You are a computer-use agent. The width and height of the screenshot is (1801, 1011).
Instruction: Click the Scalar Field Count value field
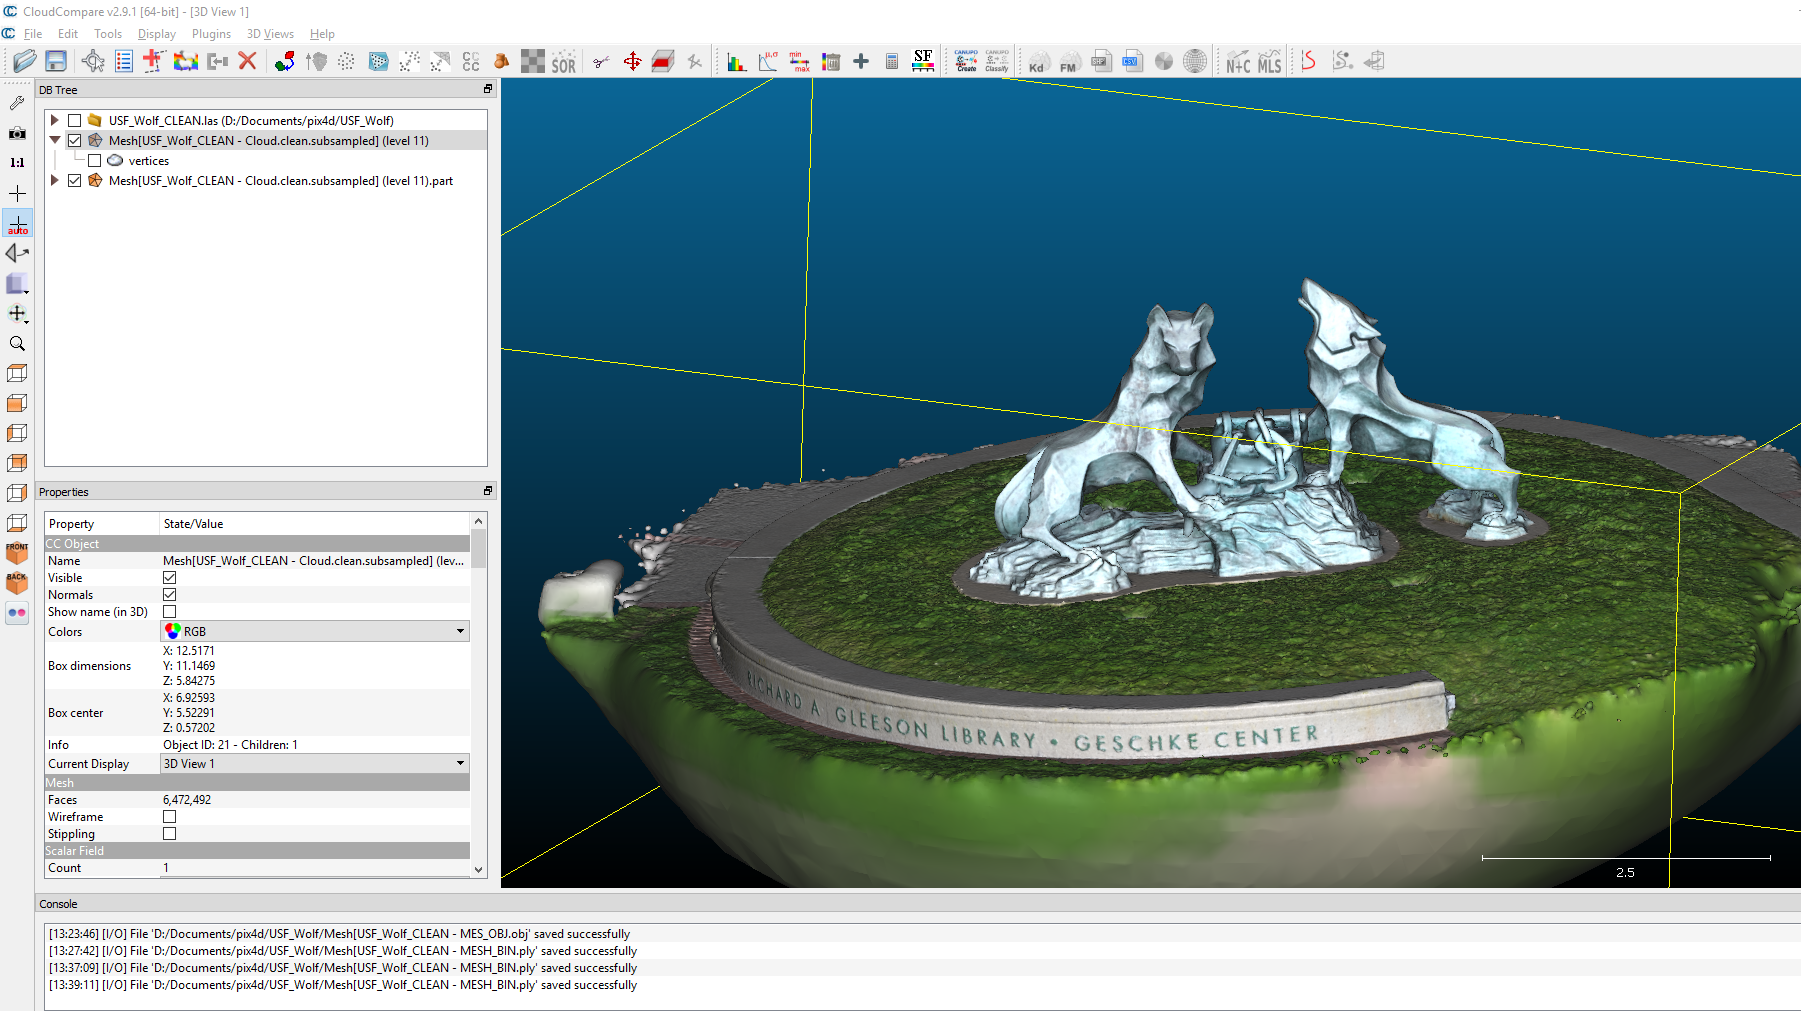pyautogui.click(x=315, y=867)
